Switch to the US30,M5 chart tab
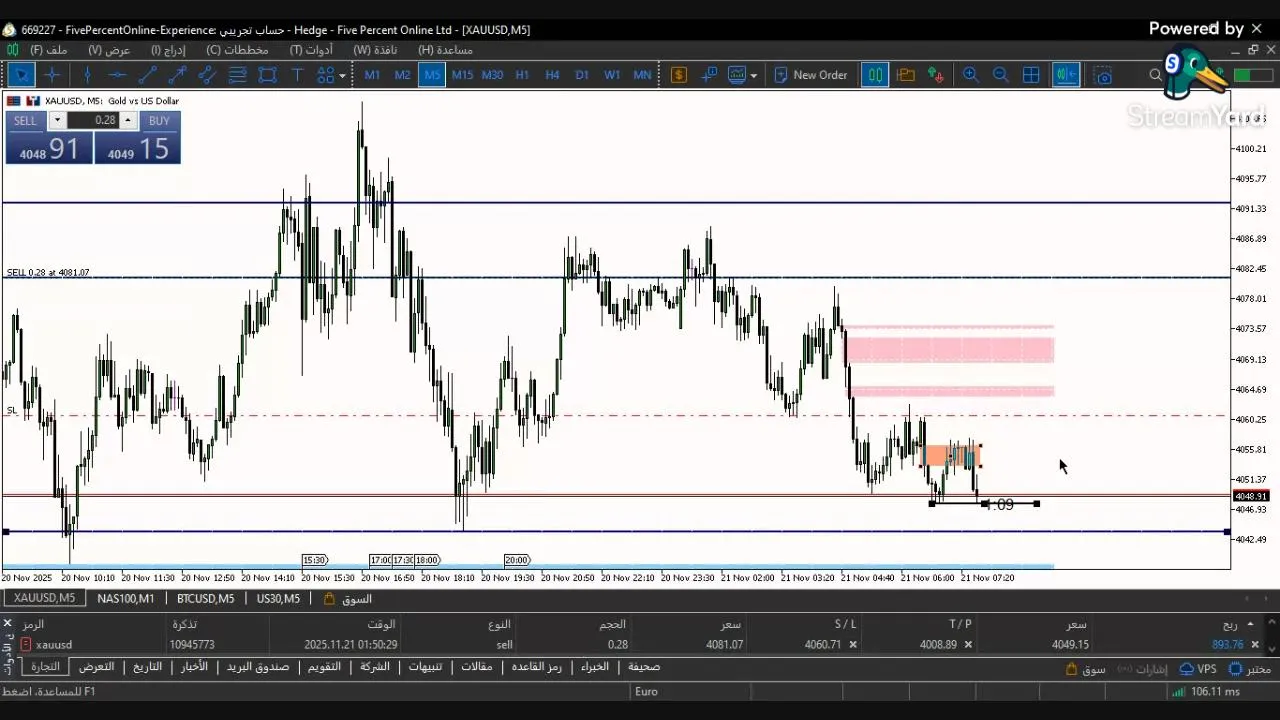 pyautogui.click(x=278, y=598)
